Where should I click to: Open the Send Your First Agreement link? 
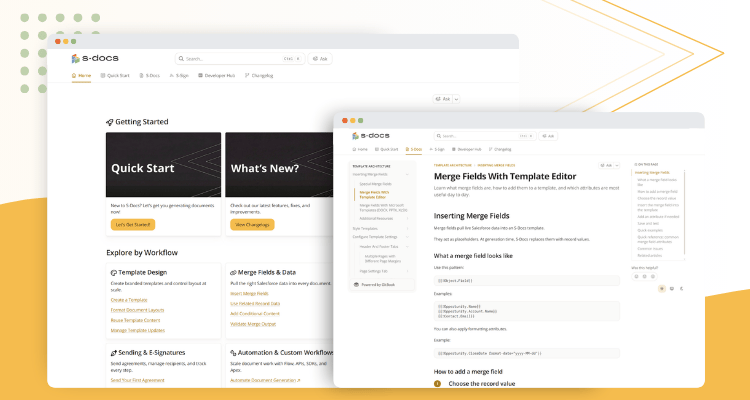(x=137, y=380)
